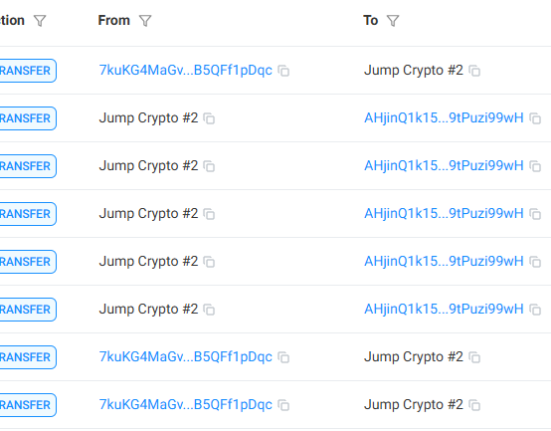The image size is (551, 431).
Task: Open AHjinQ1k15...9tPuzi99wH link in sixth row
Action: tap(444, 309)
